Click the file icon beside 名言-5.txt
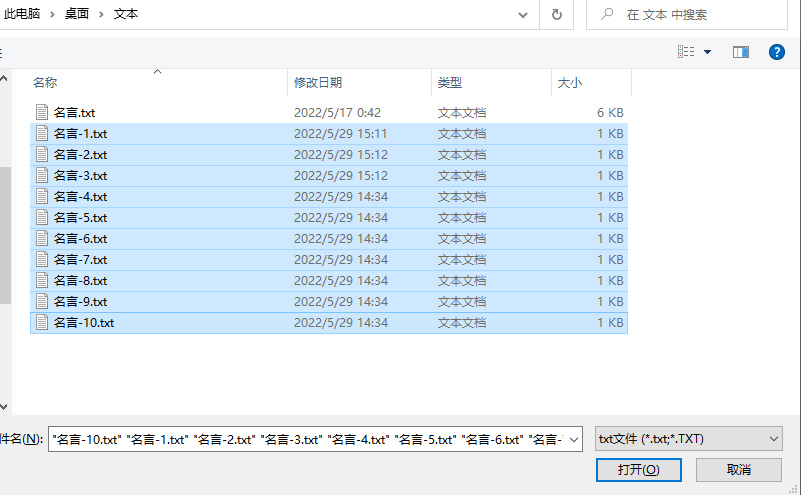Screen dimensions: 801x495 42,218
